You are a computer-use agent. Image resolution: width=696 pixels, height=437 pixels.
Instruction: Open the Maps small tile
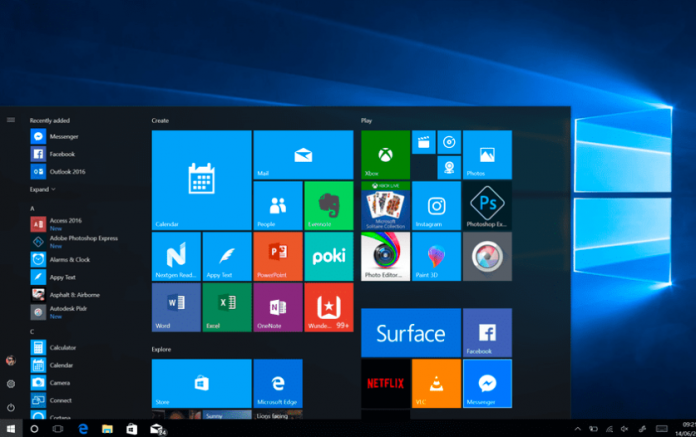[x=449, y=168]
